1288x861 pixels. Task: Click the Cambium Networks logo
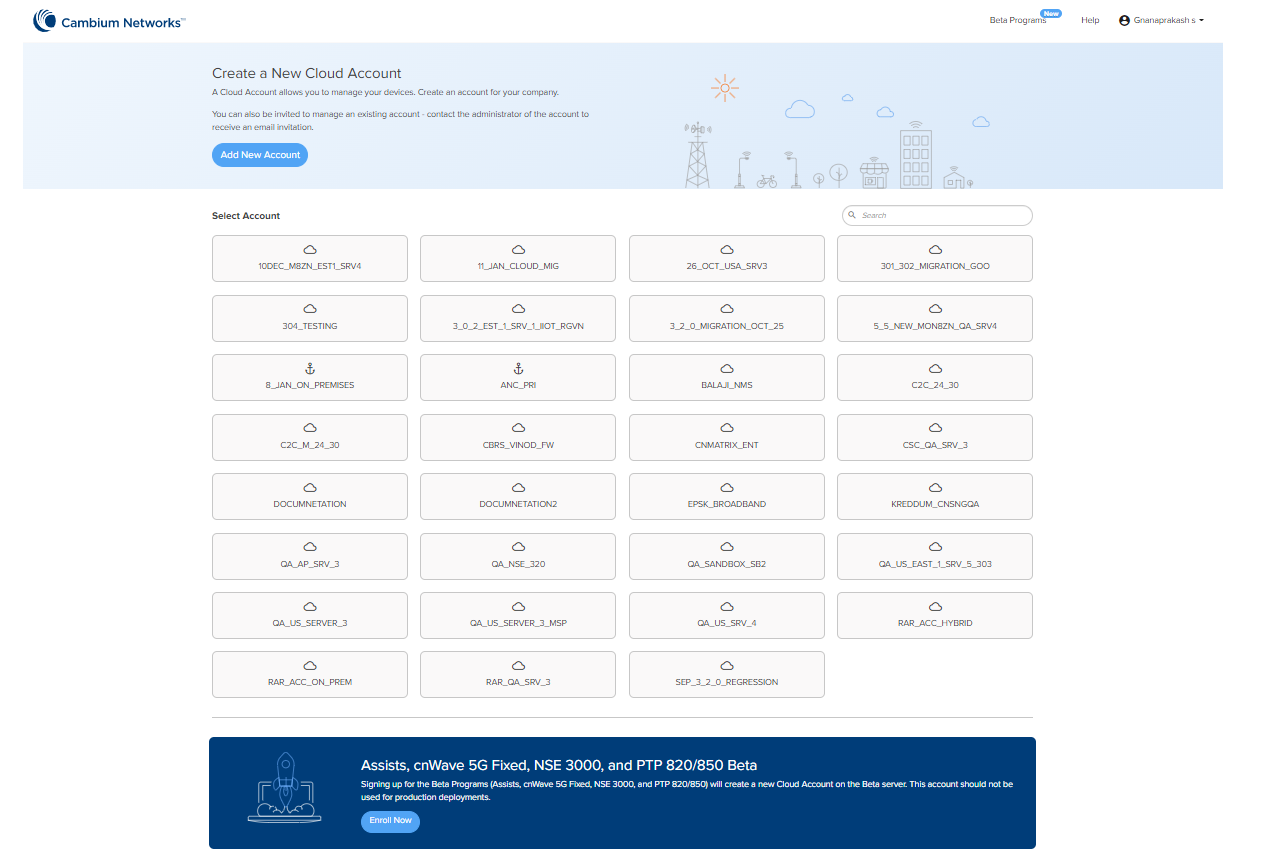[x=109, y=21]
